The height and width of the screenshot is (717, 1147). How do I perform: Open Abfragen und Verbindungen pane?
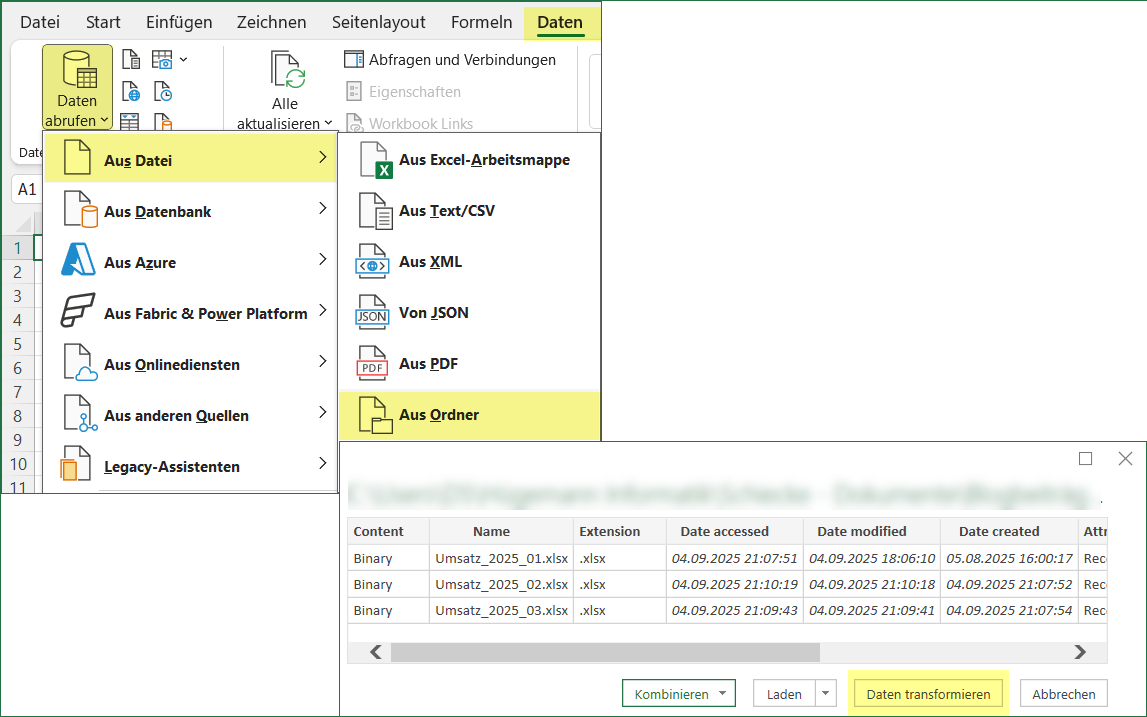point(450,60)
